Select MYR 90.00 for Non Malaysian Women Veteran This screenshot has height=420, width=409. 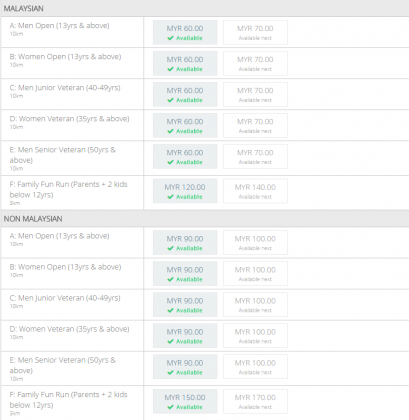click(185, 336)
